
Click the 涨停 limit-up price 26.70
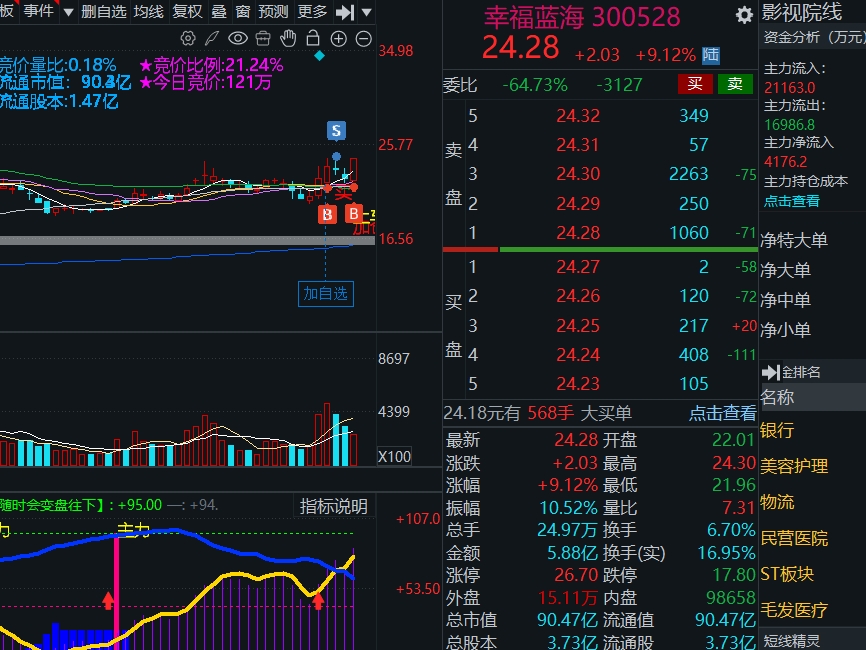pos(576,575)
